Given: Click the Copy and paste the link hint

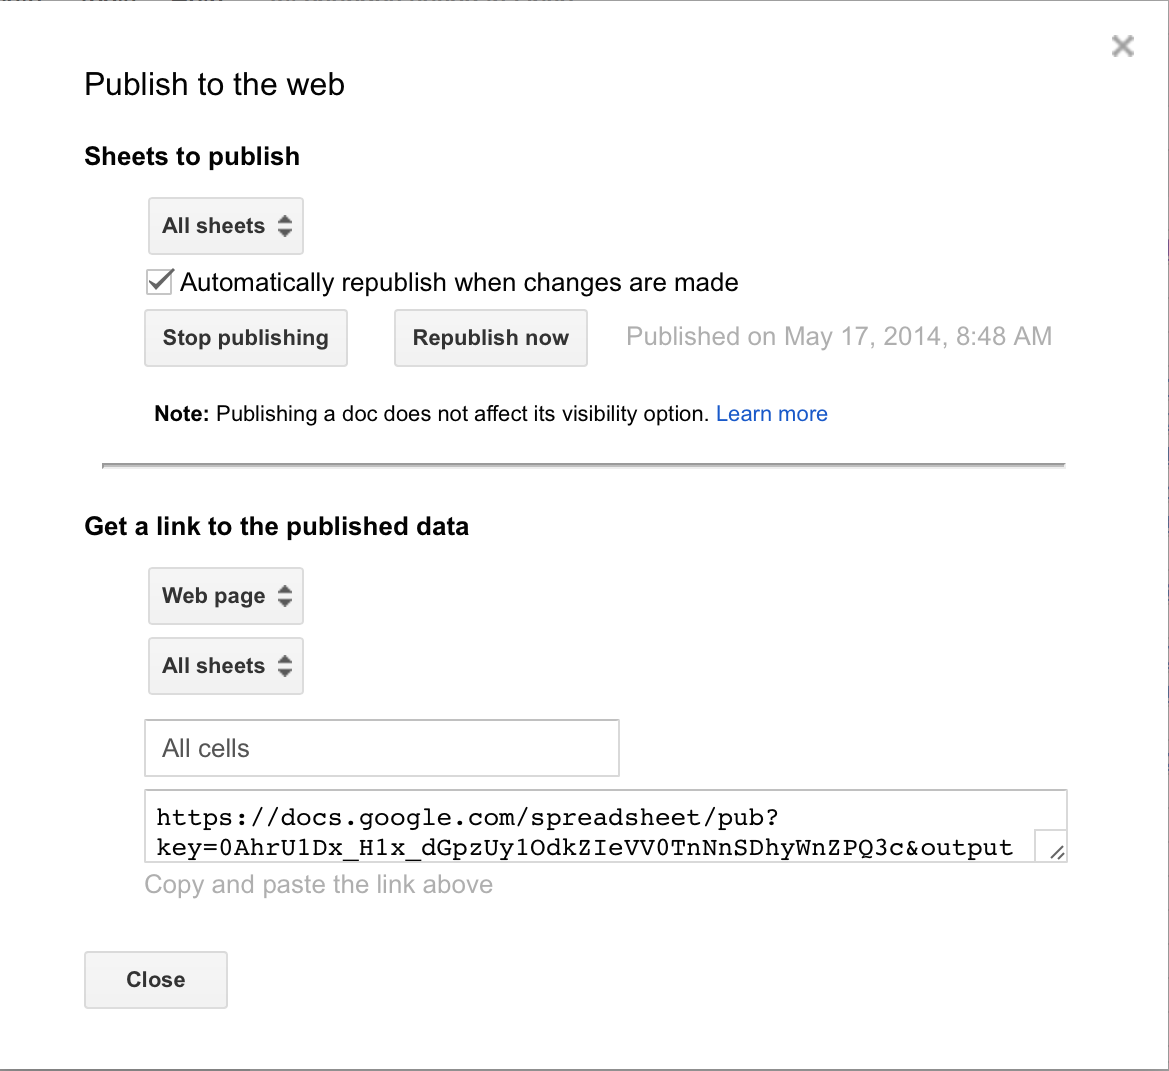Looking at the screenshot, I should point(318,885).
